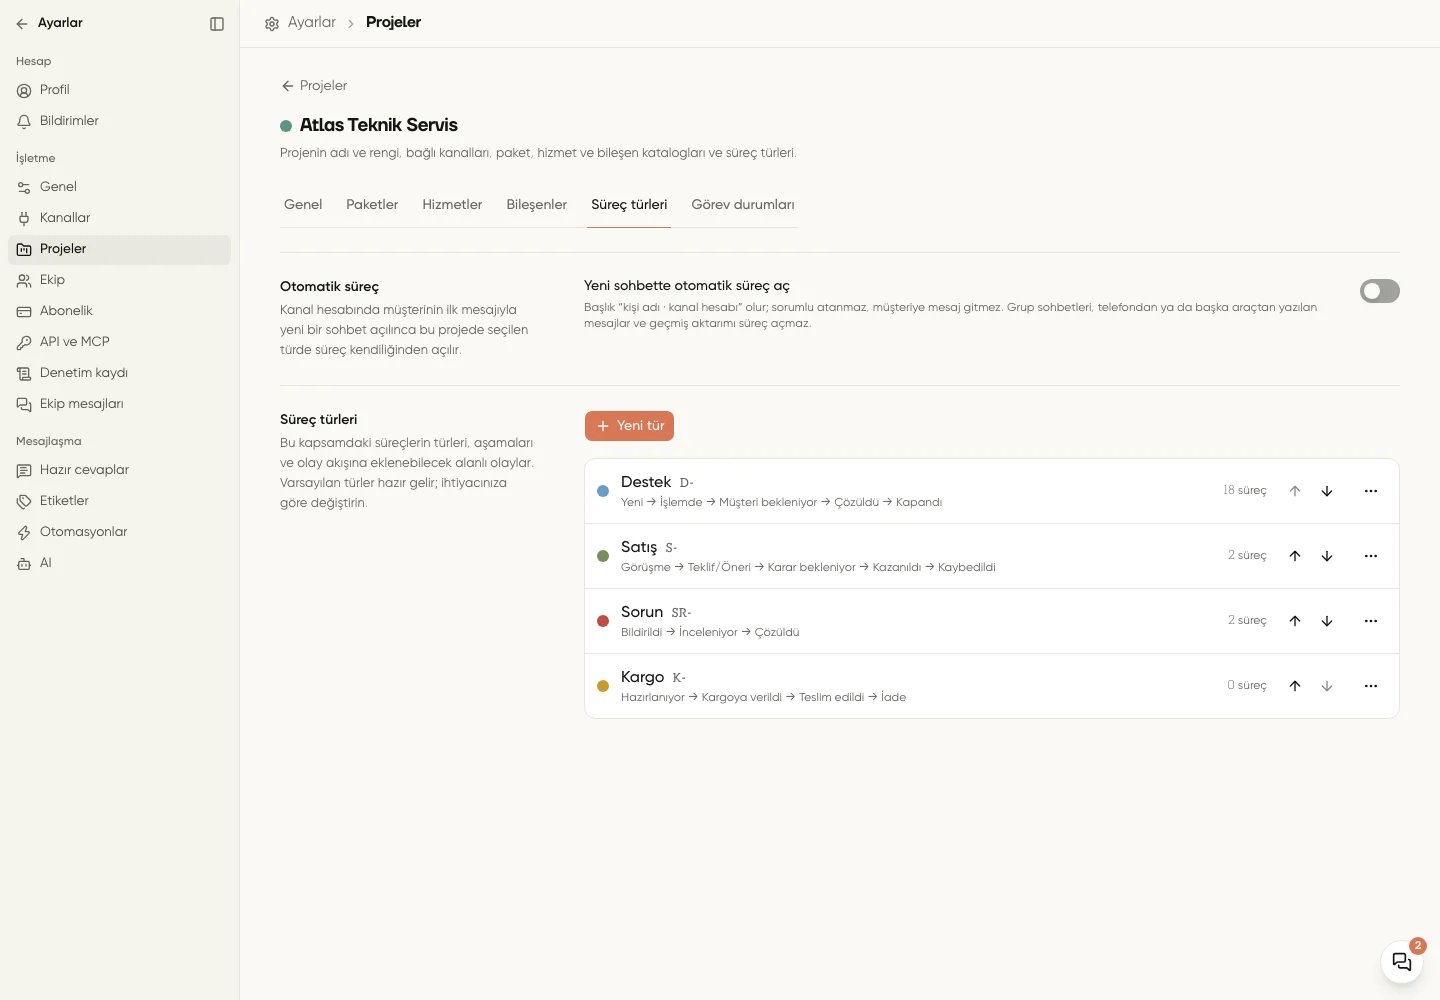Open Hazır cevaplar in sidebar
This screenshot has height=1000, width=1440.
119,470
